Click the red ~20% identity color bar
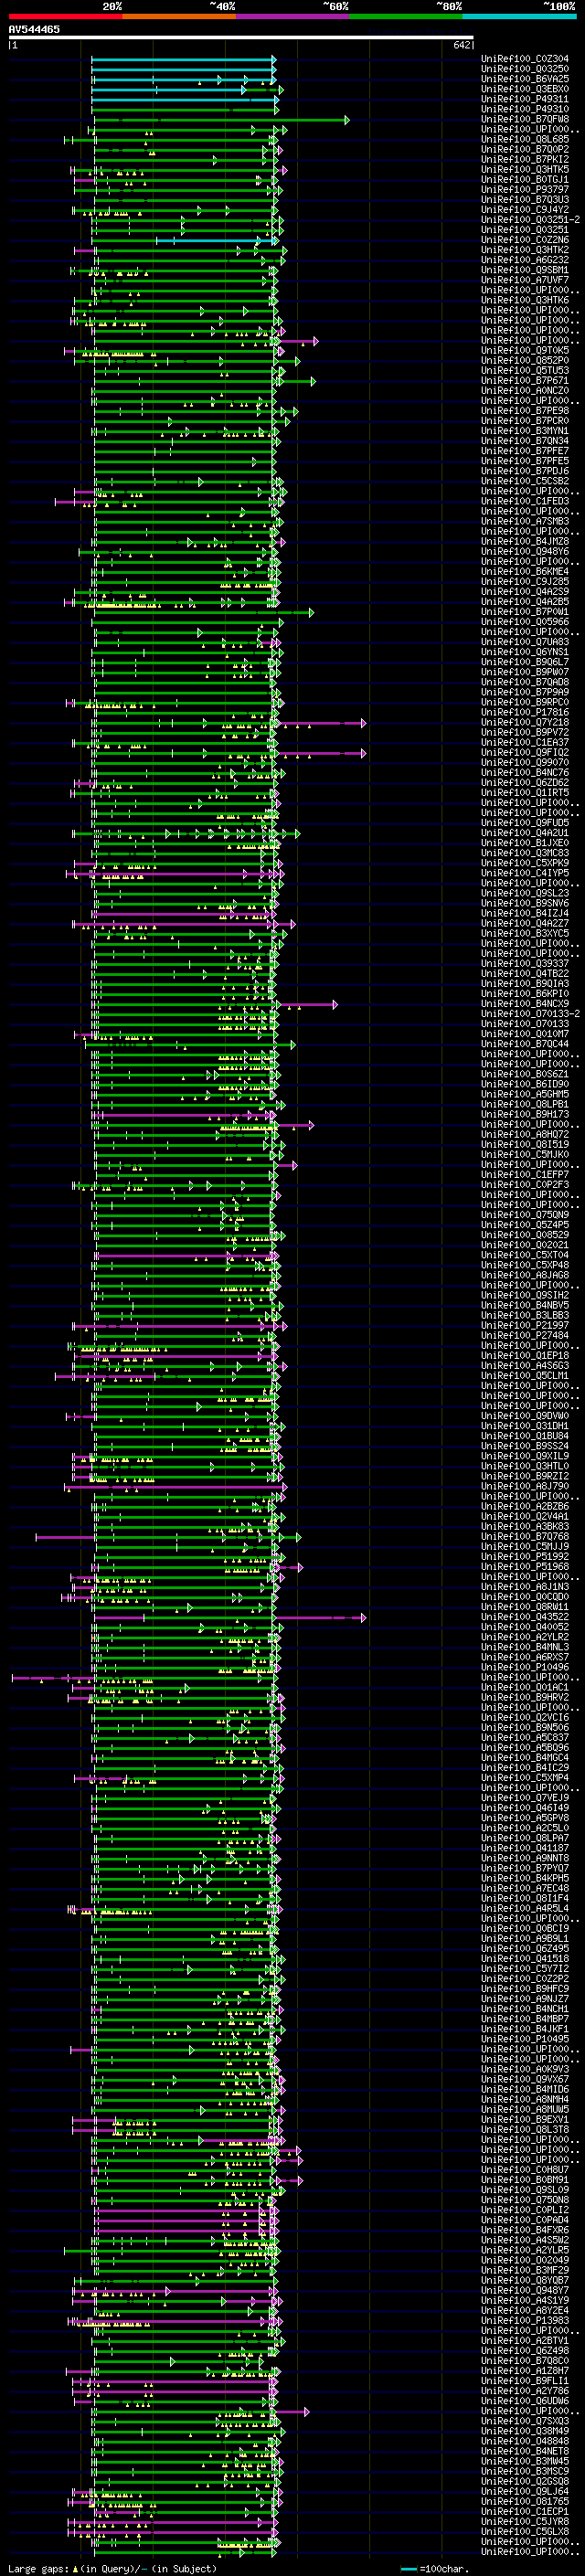The width and height of the screenshot is (585, 2576). click(x=66, y=16)
